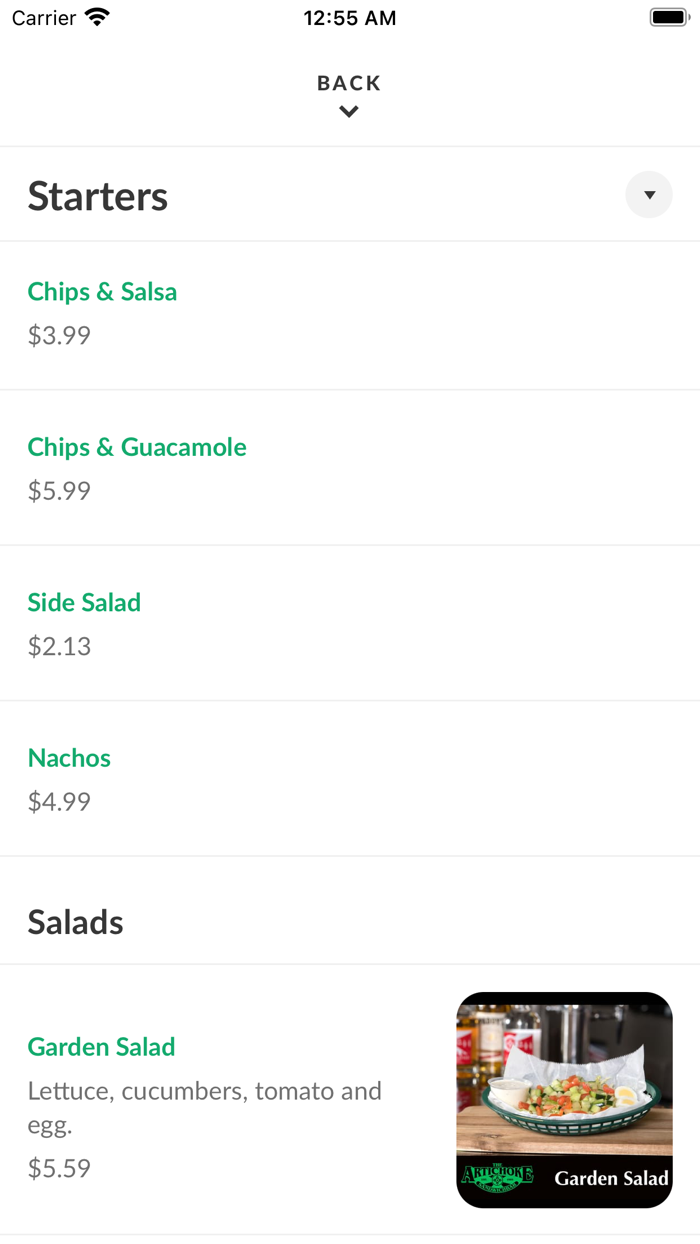The image size is (700, 1244).
Task: Expand the BACK navigation chevron
Action: tap(348, 111)
